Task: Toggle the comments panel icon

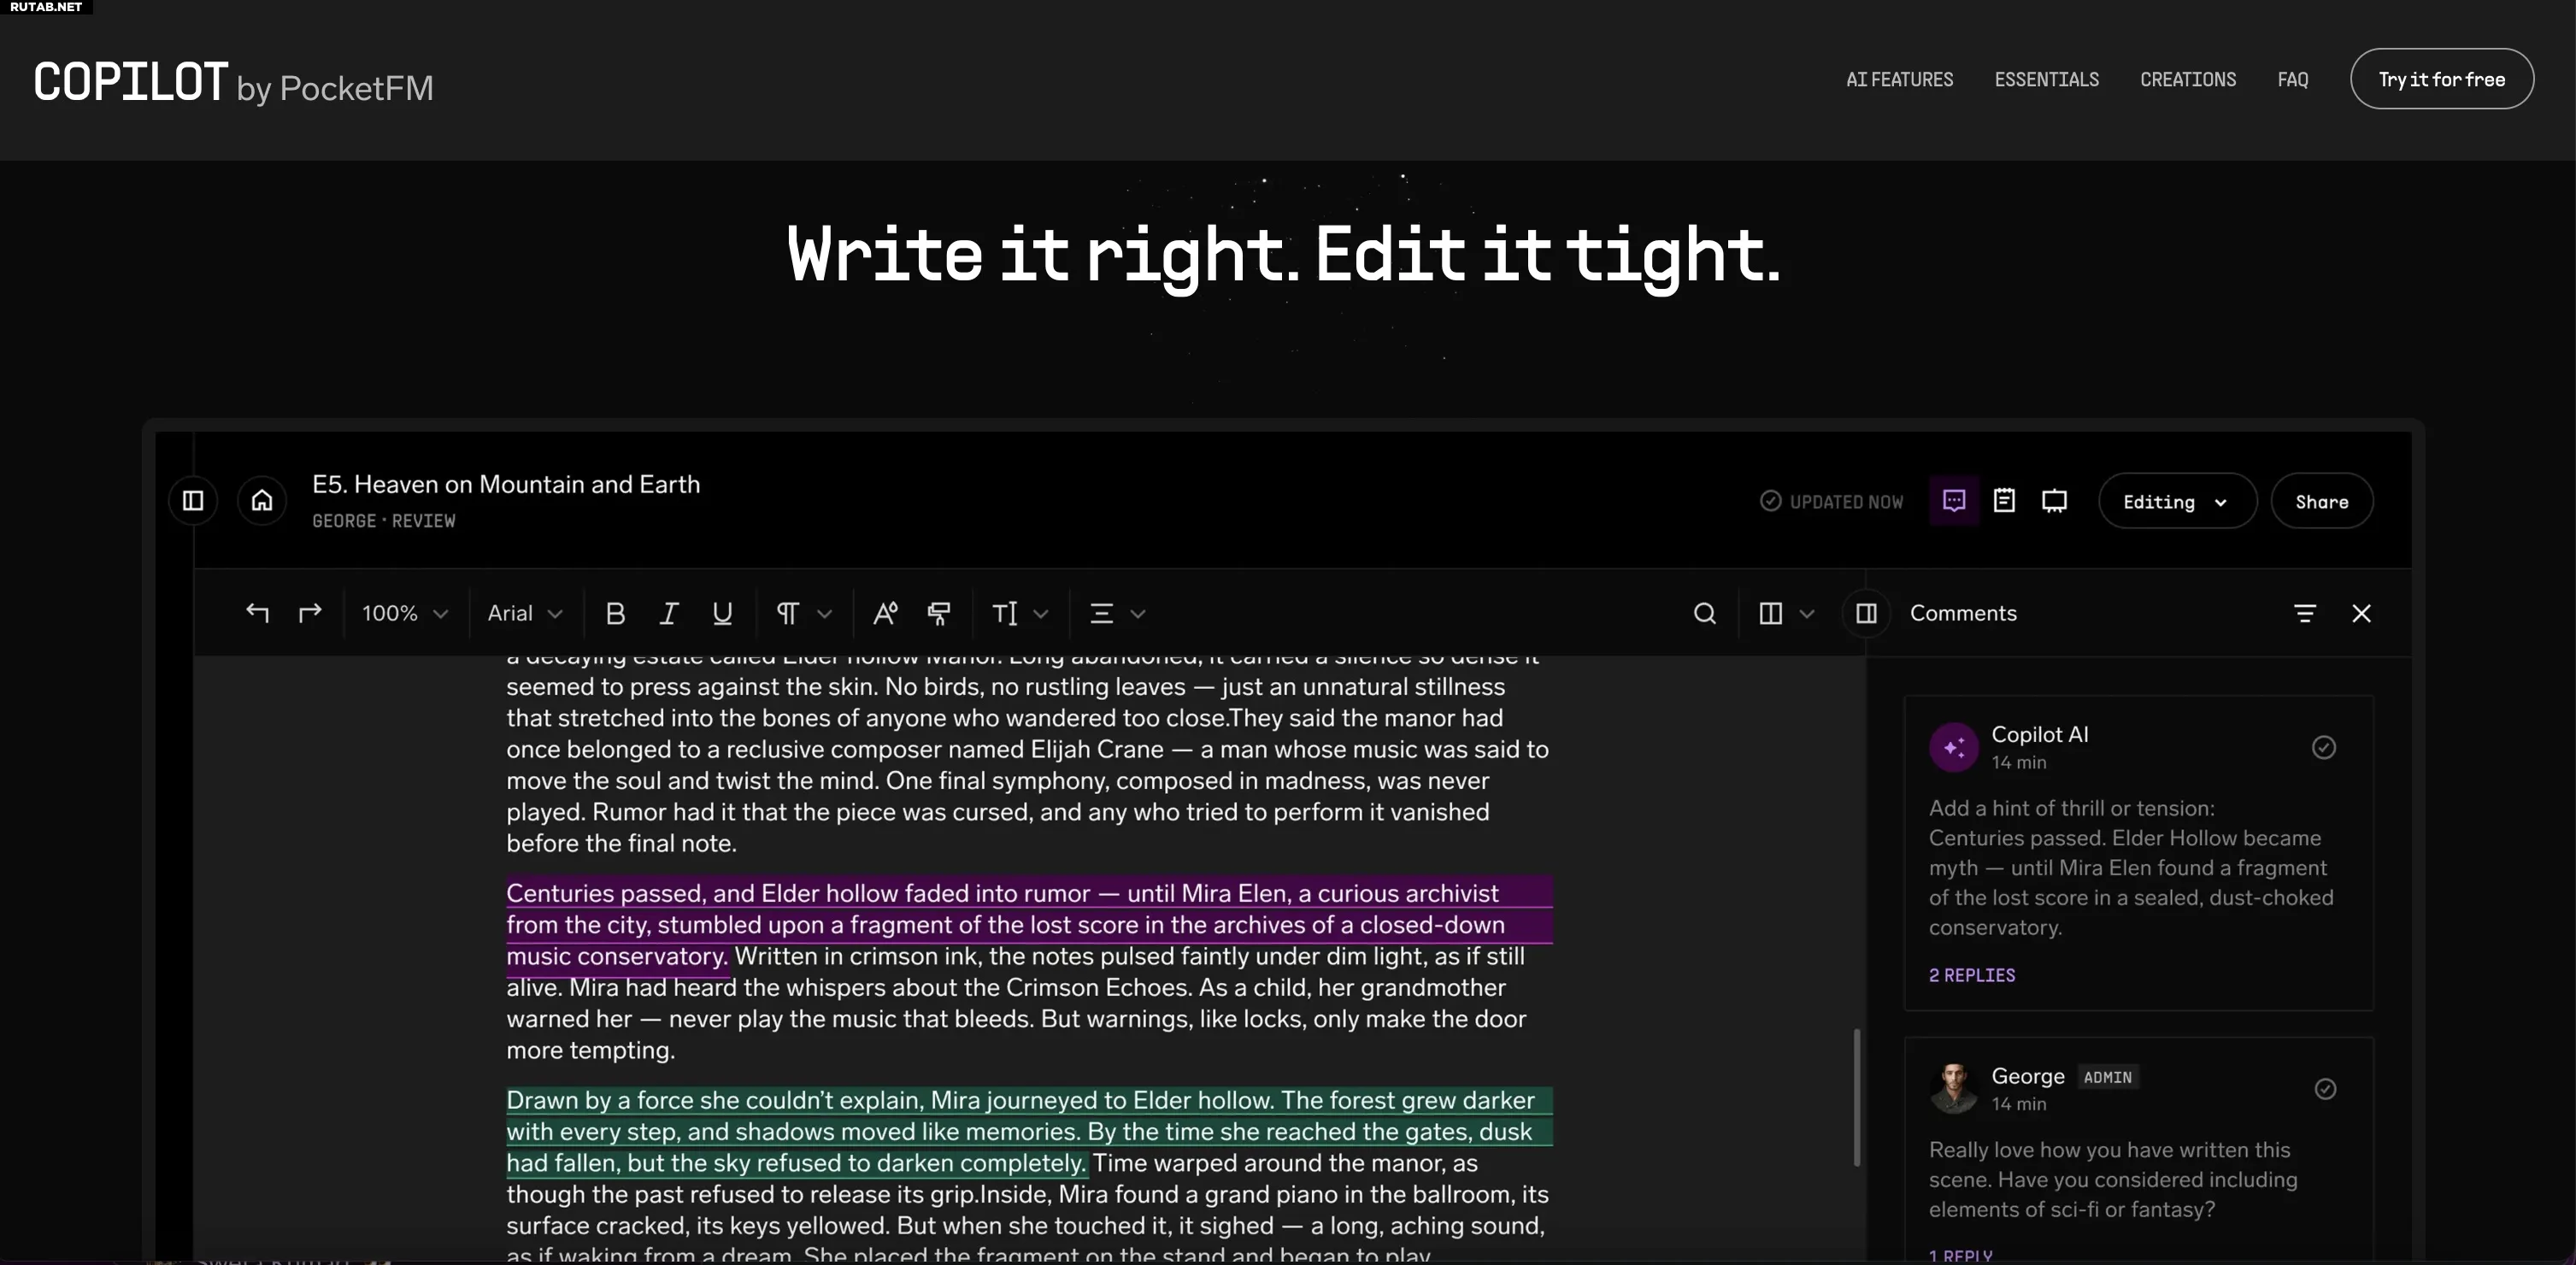Action: click(x=1953, y=500)
